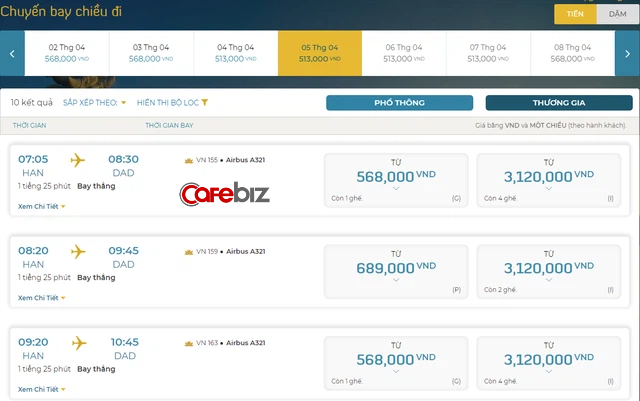Image resolution: width=640 pixels, height=401 pixels.
Task: Click the Phổ Thông economy class button
Action: [399, 103]
